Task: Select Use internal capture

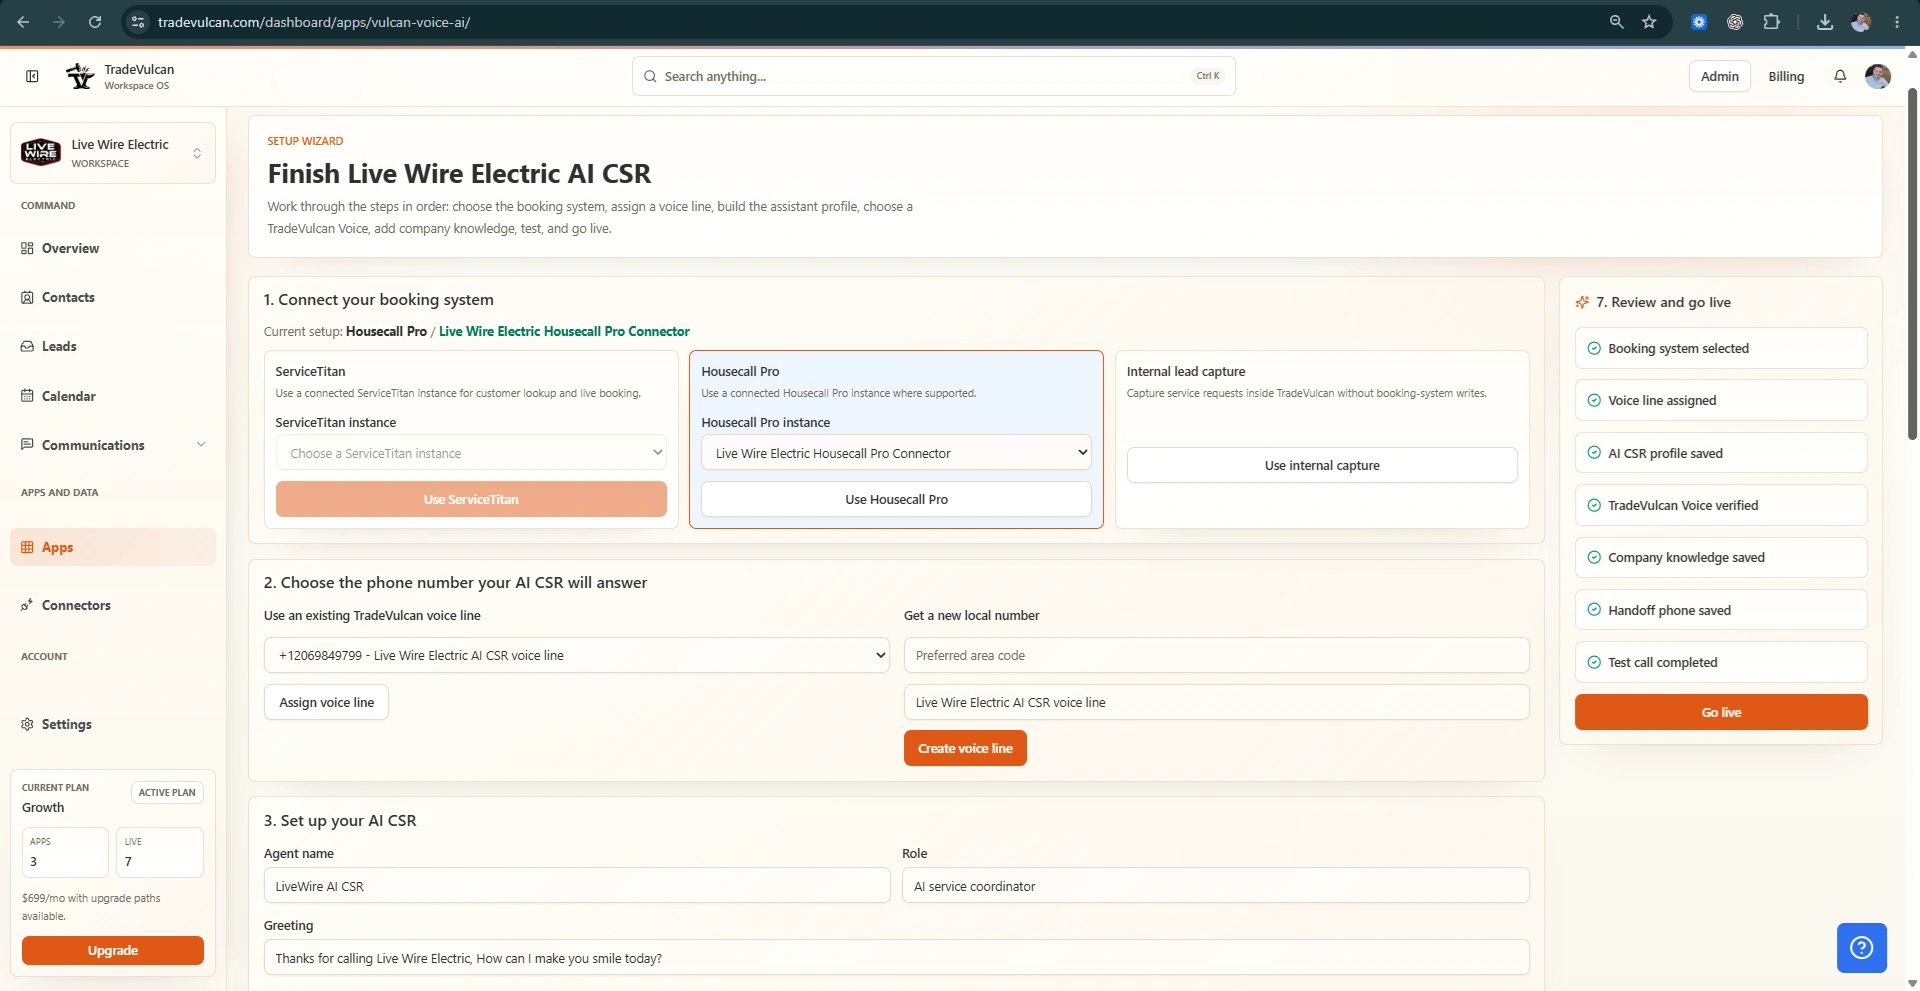Action: pyautogui.click(x=1322, y=465)
